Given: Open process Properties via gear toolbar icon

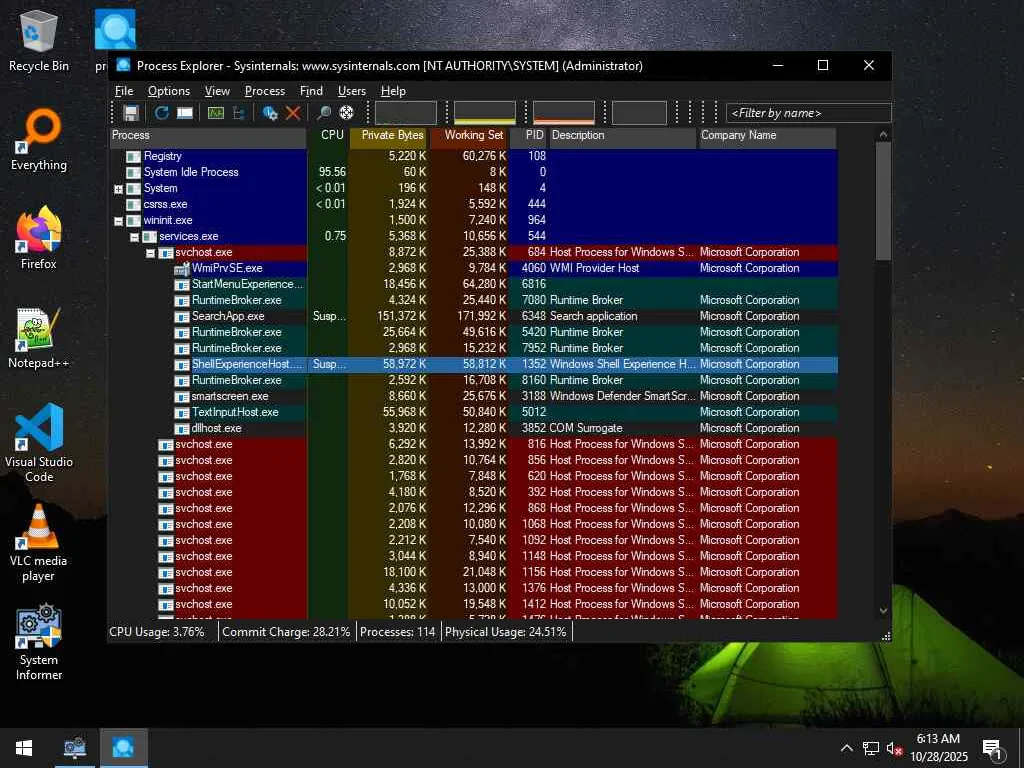Looking at the screenshot, I should 270,113.
